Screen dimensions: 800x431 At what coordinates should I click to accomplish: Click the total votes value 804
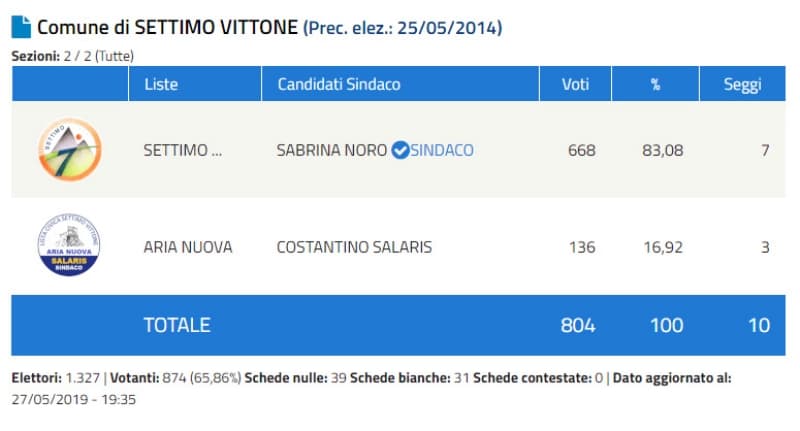pos(579,325)
